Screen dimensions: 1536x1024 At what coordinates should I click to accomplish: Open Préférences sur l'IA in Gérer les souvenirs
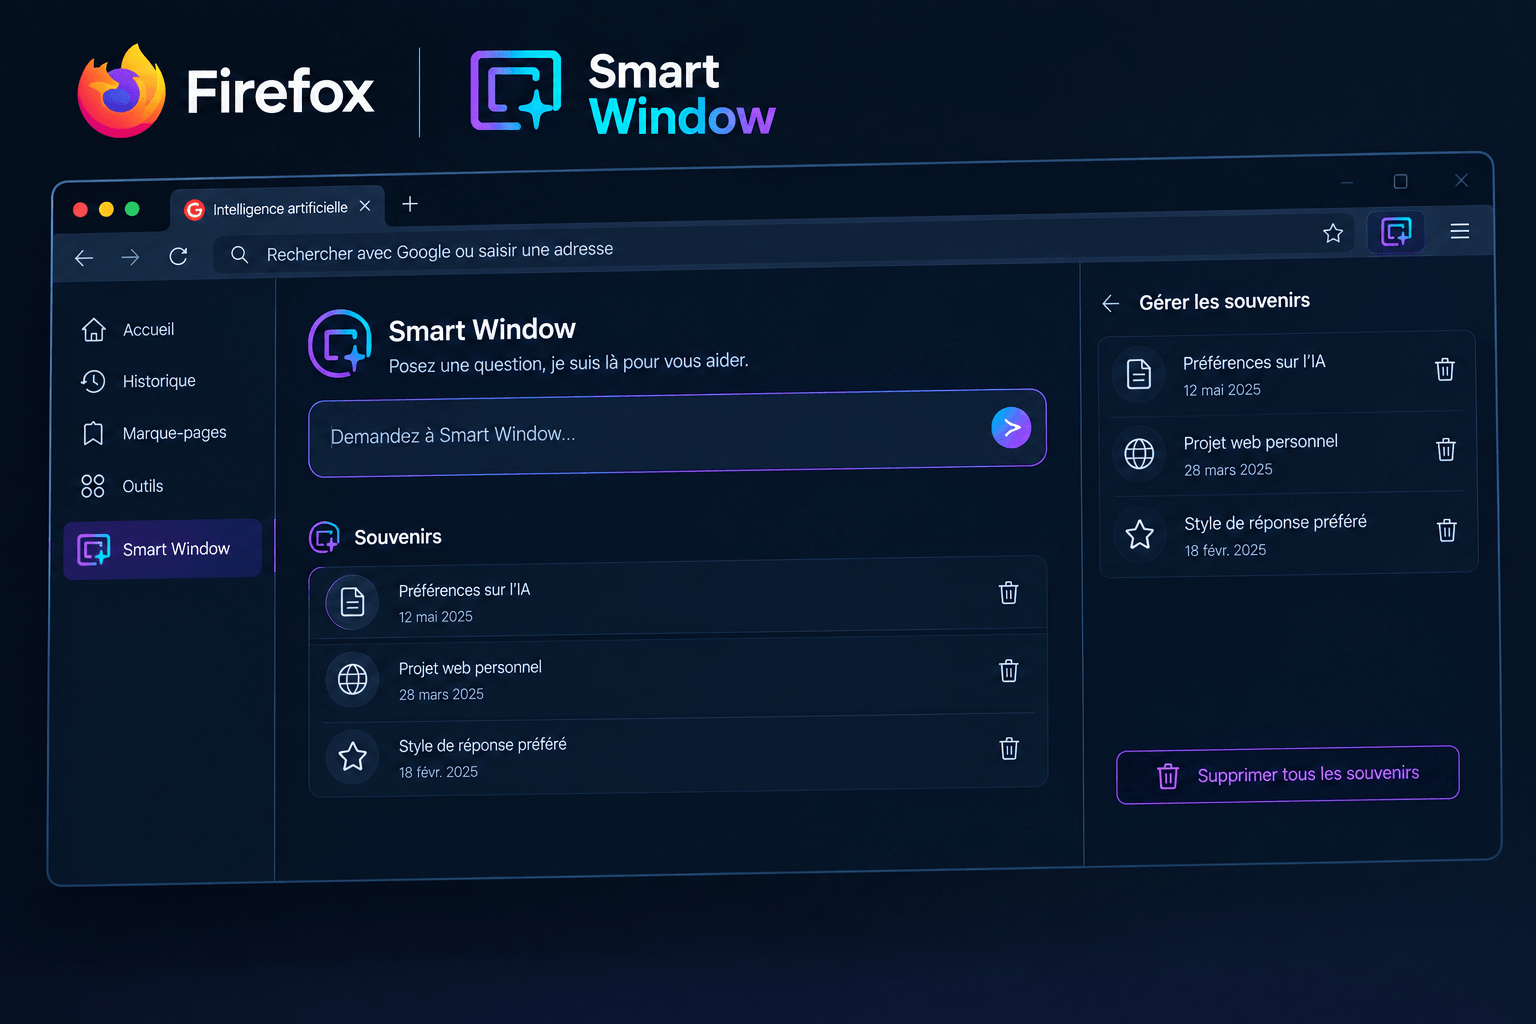[1288, 374]
